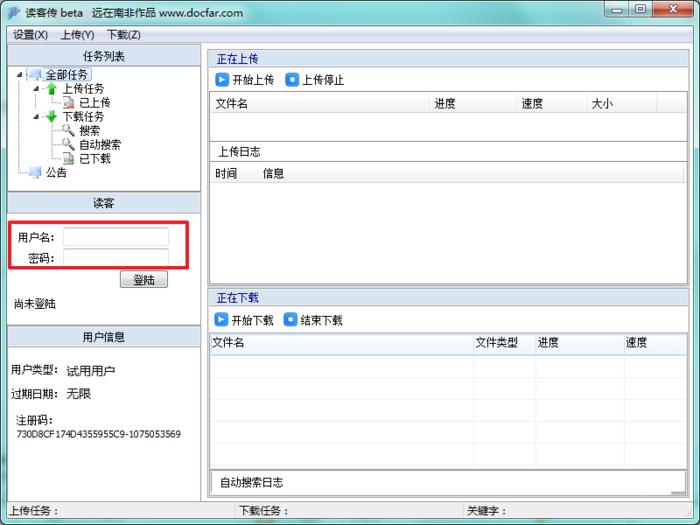Click upload list 大小 column header
Screen dimensions: 700x525
tap(621, 104)
